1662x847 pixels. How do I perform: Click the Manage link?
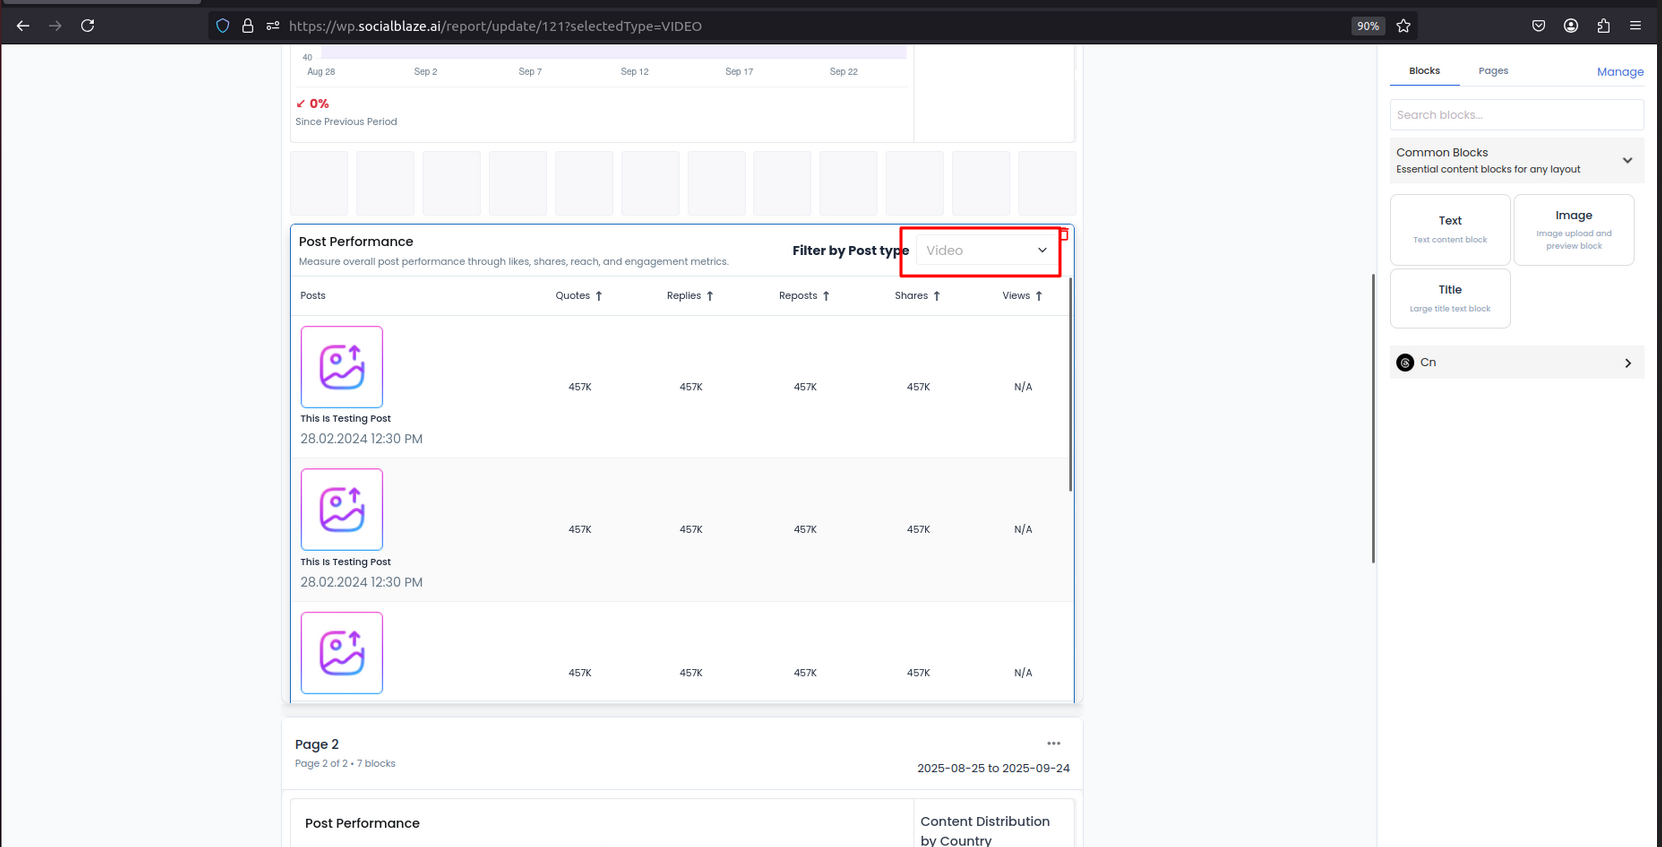coord(1619,72)
